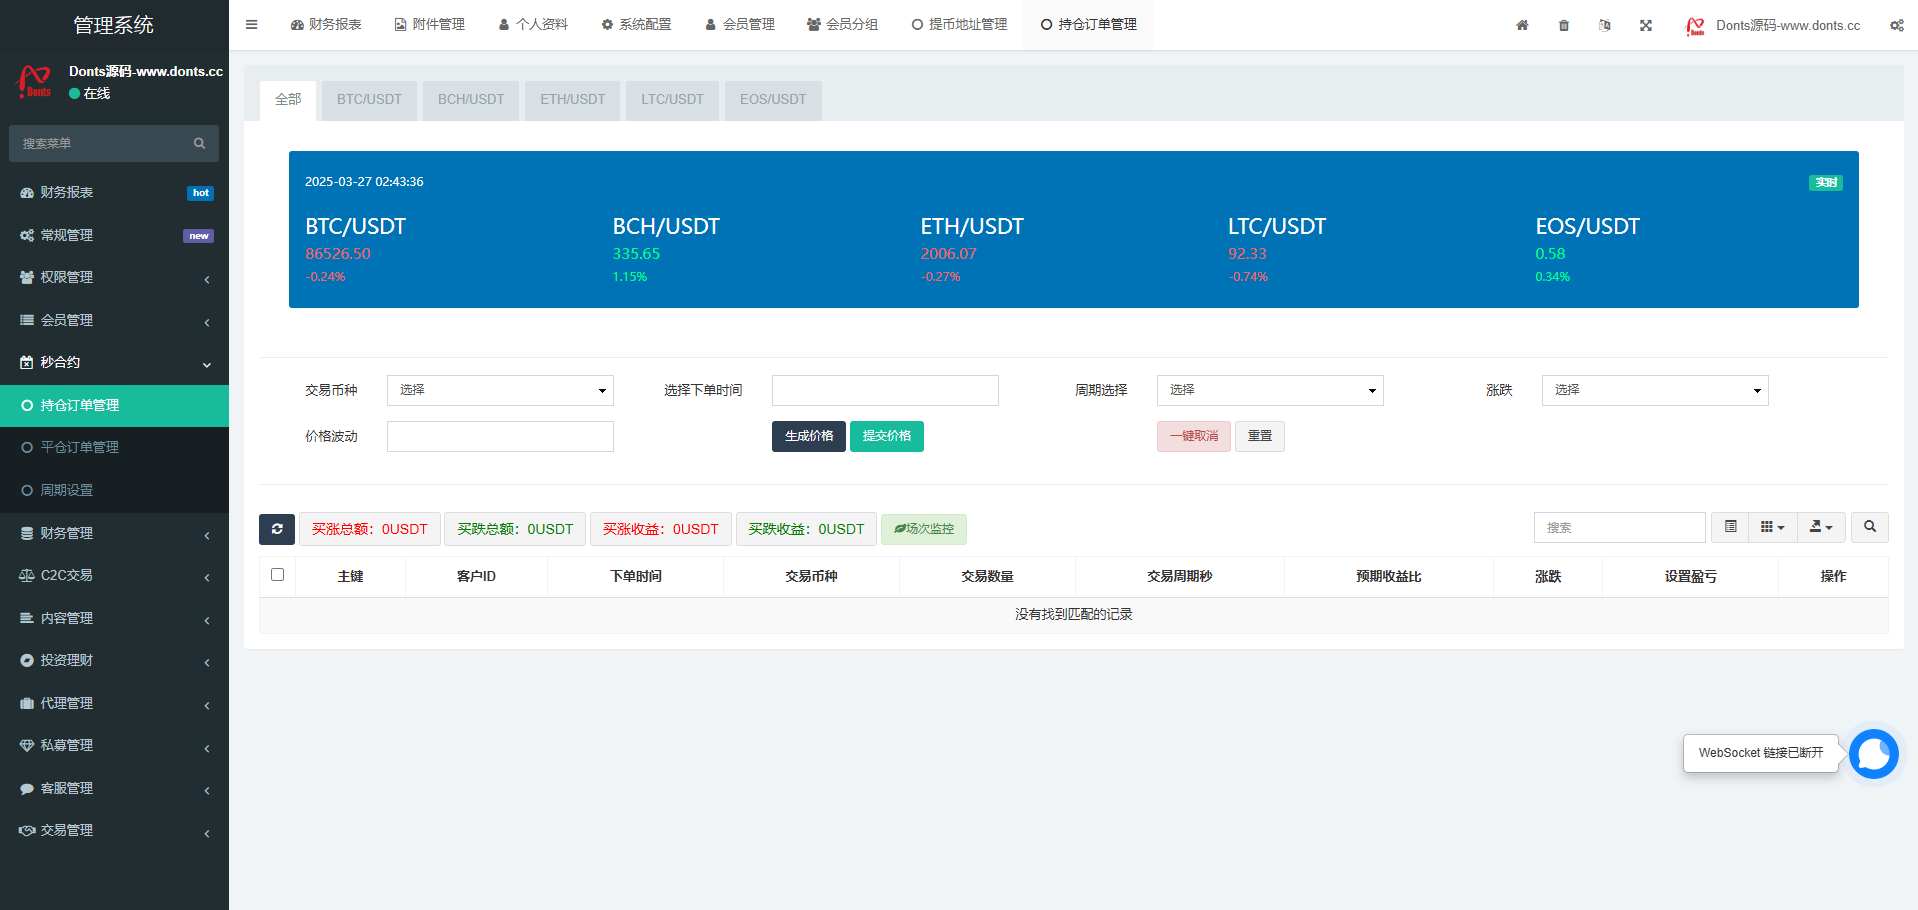Collapse the 秒合约 sidebar menu
The image size is (1918, 910).
click(x=114, y=363)
